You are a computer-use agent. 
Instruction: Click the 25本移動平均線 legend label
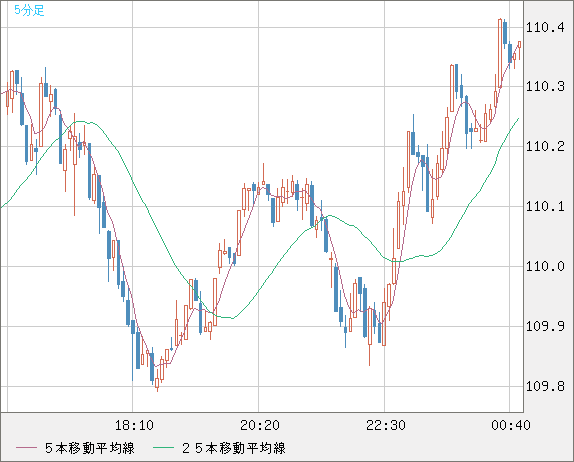point(234,448)
